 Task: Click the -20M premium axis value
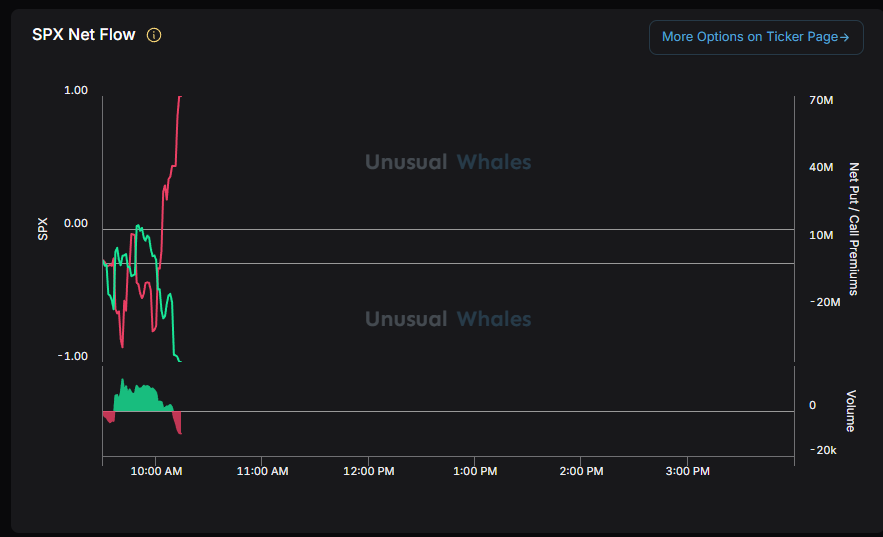coord(825,302)
